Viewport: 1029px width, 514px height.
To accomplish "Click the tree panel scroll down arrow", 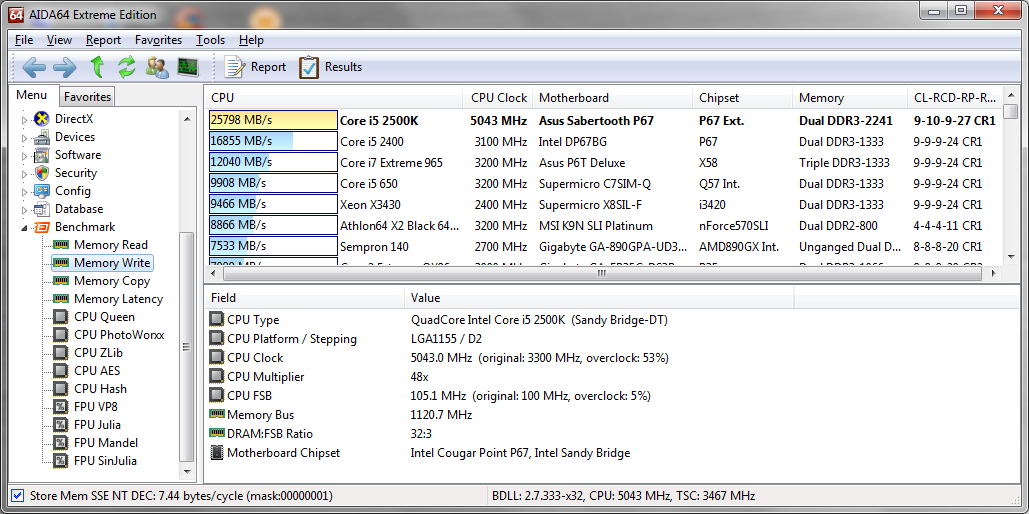I will click(187, 471).
